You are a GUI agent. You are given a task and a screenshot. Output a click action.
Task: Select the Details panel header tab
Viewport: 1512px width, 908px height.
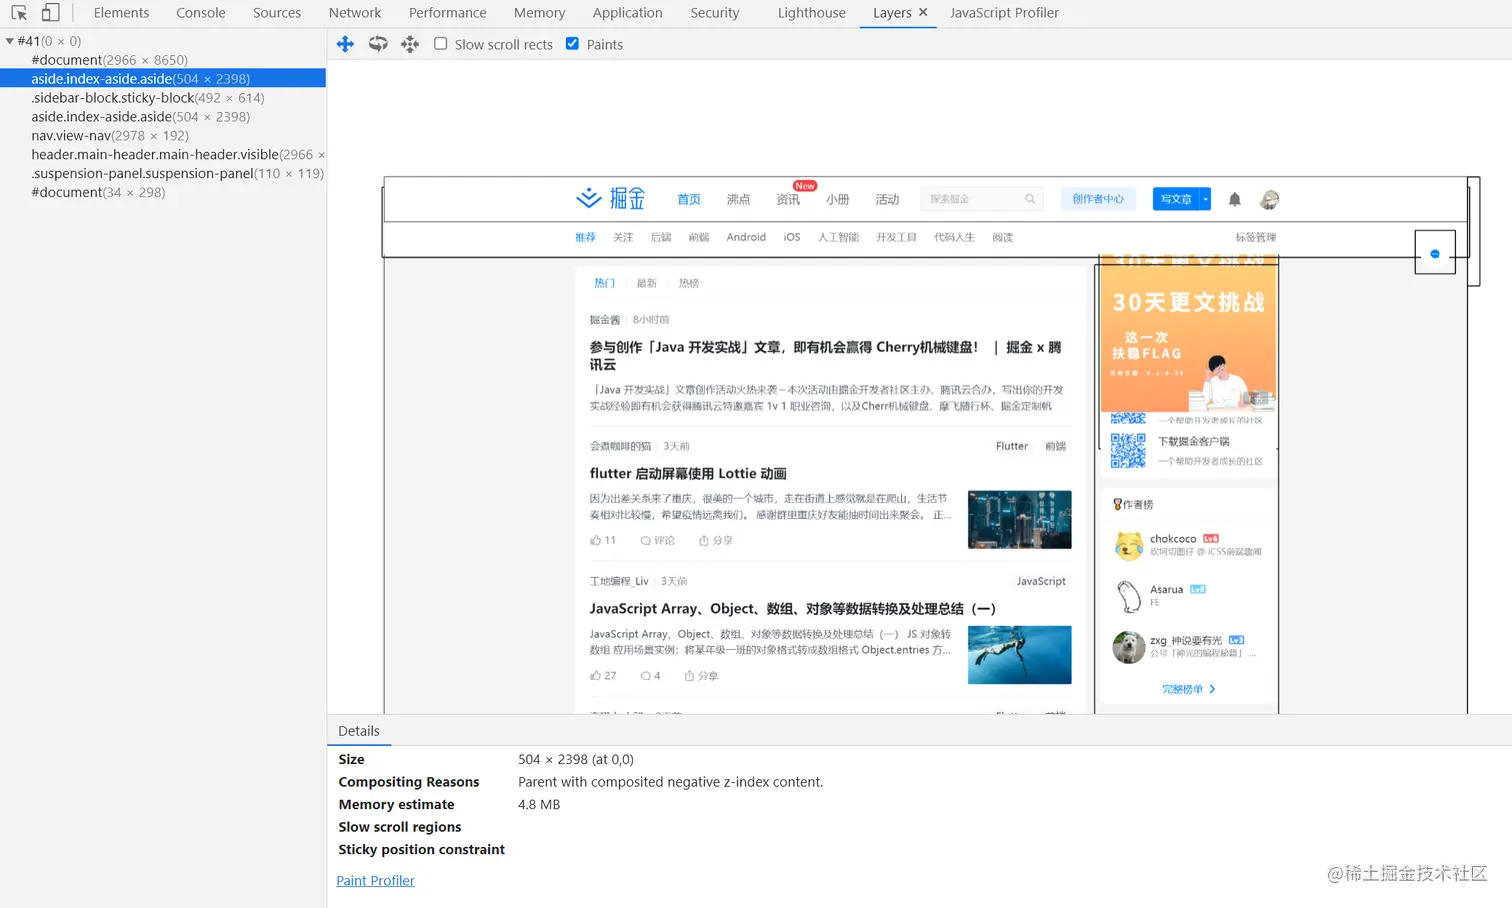359,731
